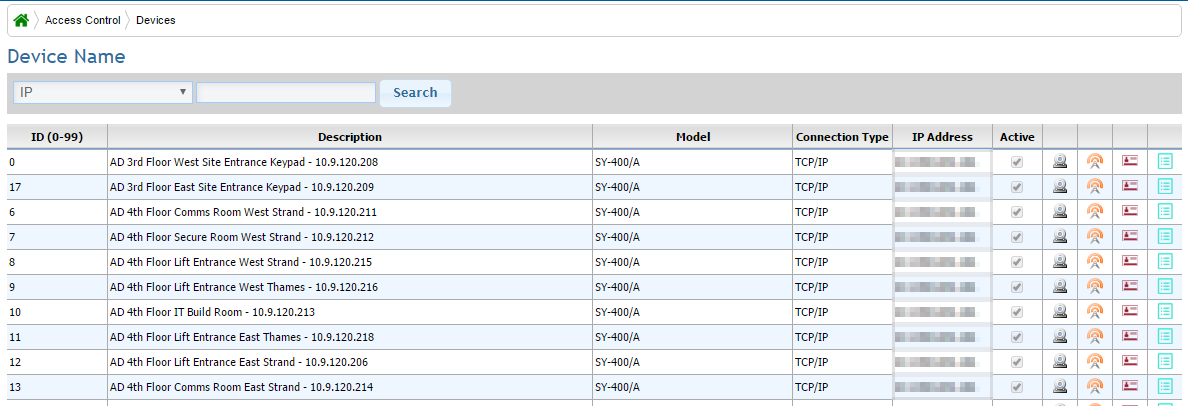Image resolution: width=1188 pixels, height=406 pixels.
Task: Toggle Active checkbox for Secure Room West Strand
Action: tap(1018, 237)
